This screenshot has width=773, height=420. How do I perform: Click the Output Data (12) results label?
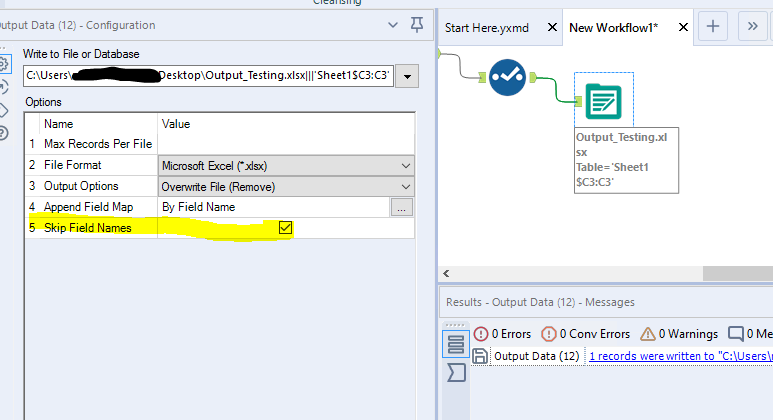click(x=536, y=356)
